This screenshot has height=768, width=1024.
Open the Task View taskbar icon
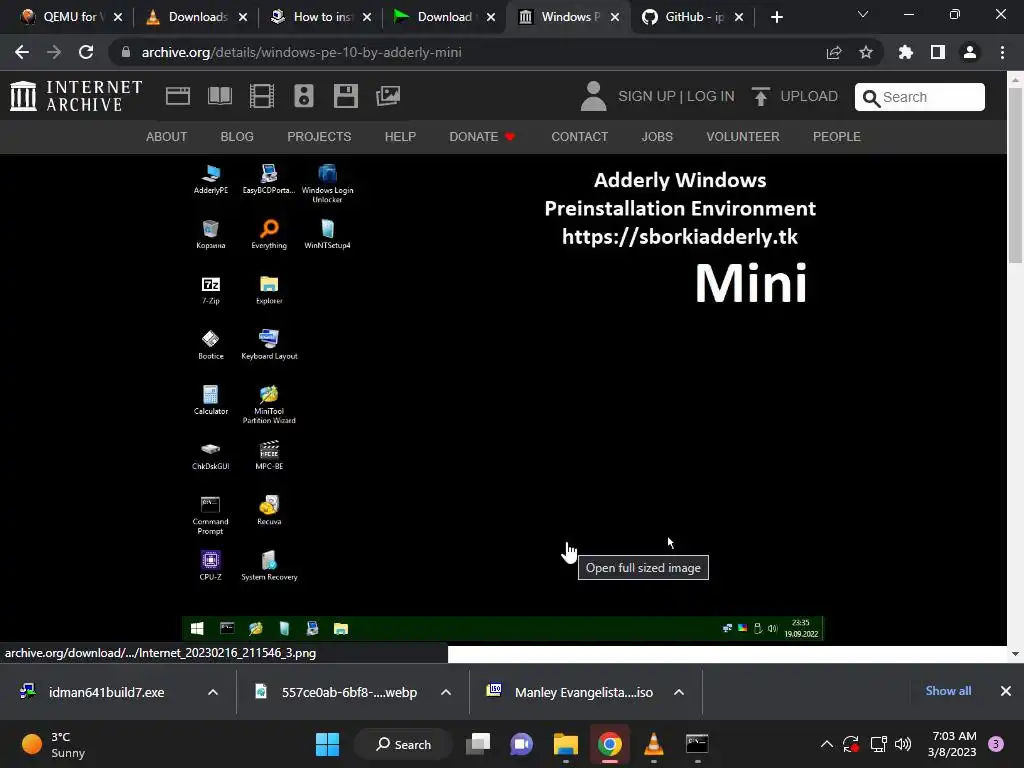pos(478,744)
